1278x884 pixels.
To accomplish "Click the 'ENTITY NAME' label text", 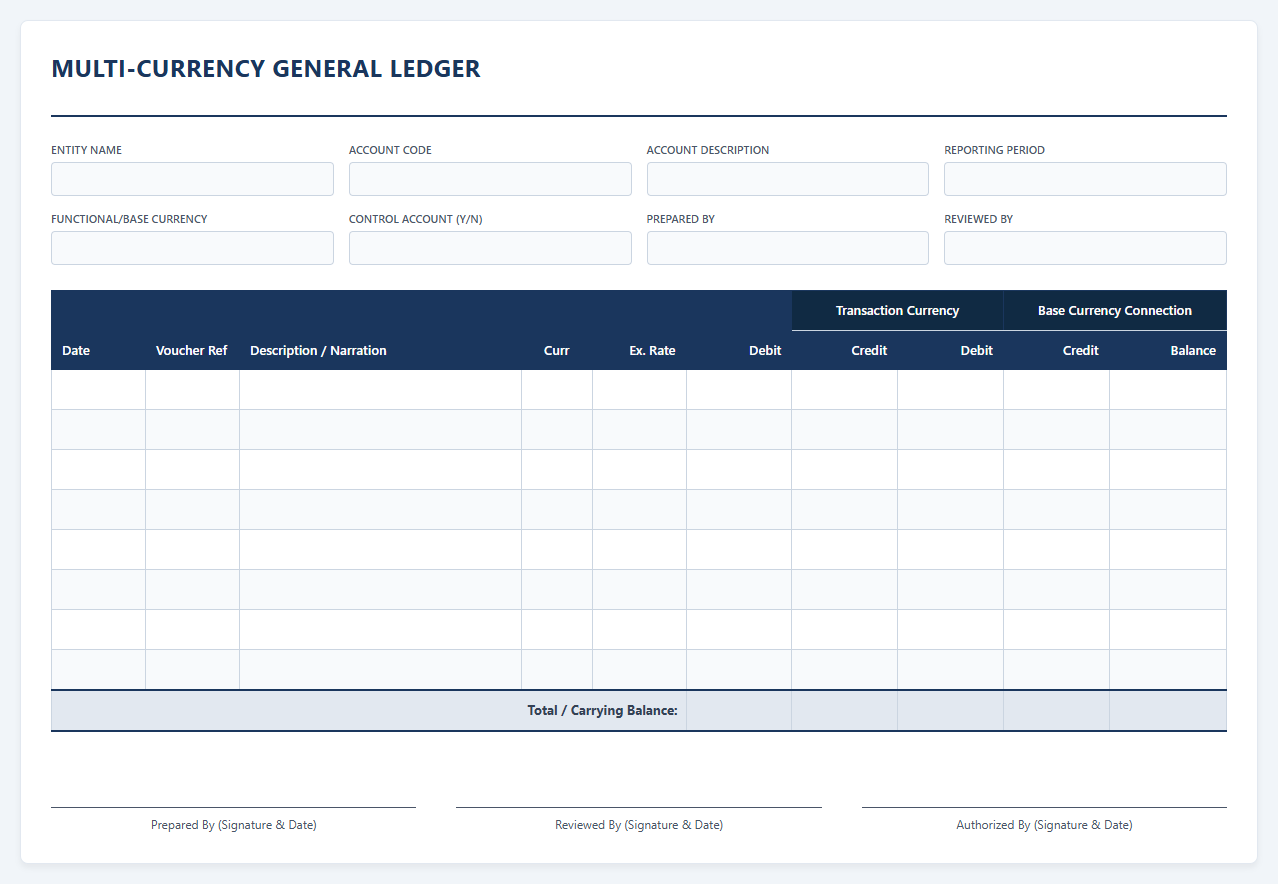I will click(87, 150).
